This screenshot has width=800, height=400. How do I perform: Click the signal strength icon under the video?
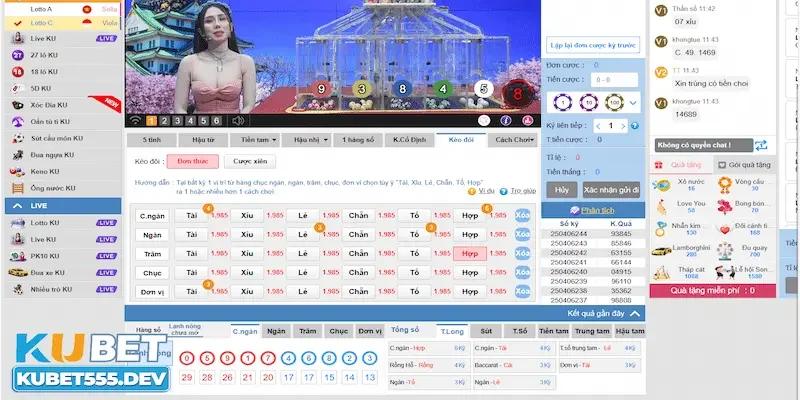[135, 121]
